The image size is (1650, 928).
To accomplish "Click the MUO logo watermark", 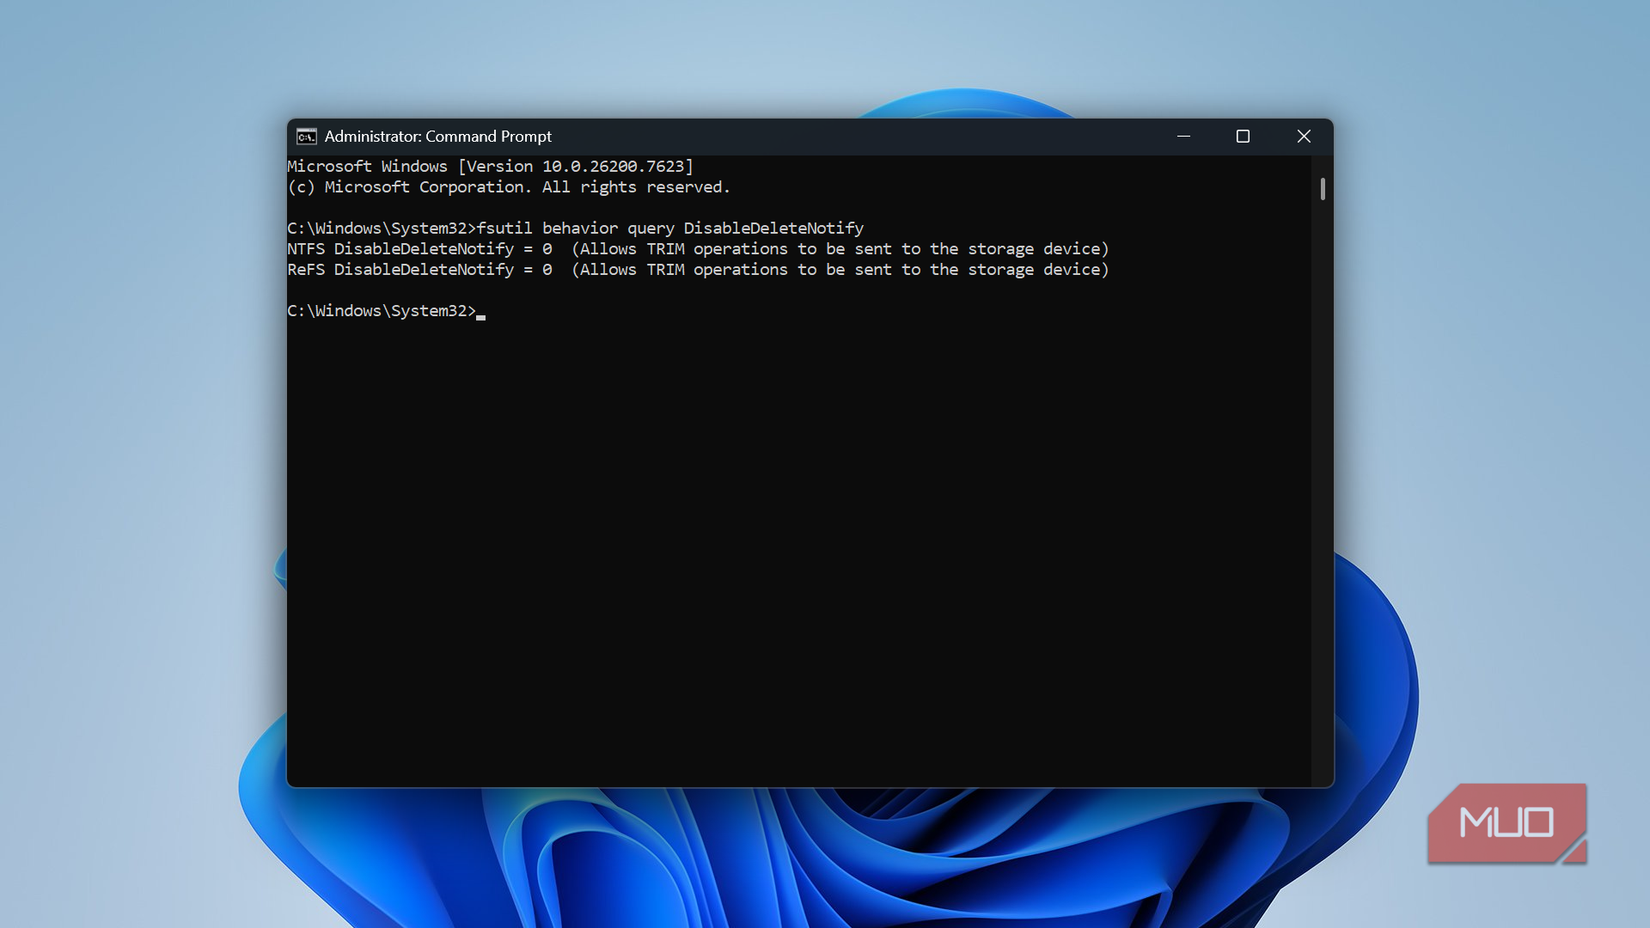I will pos(1506,822).
